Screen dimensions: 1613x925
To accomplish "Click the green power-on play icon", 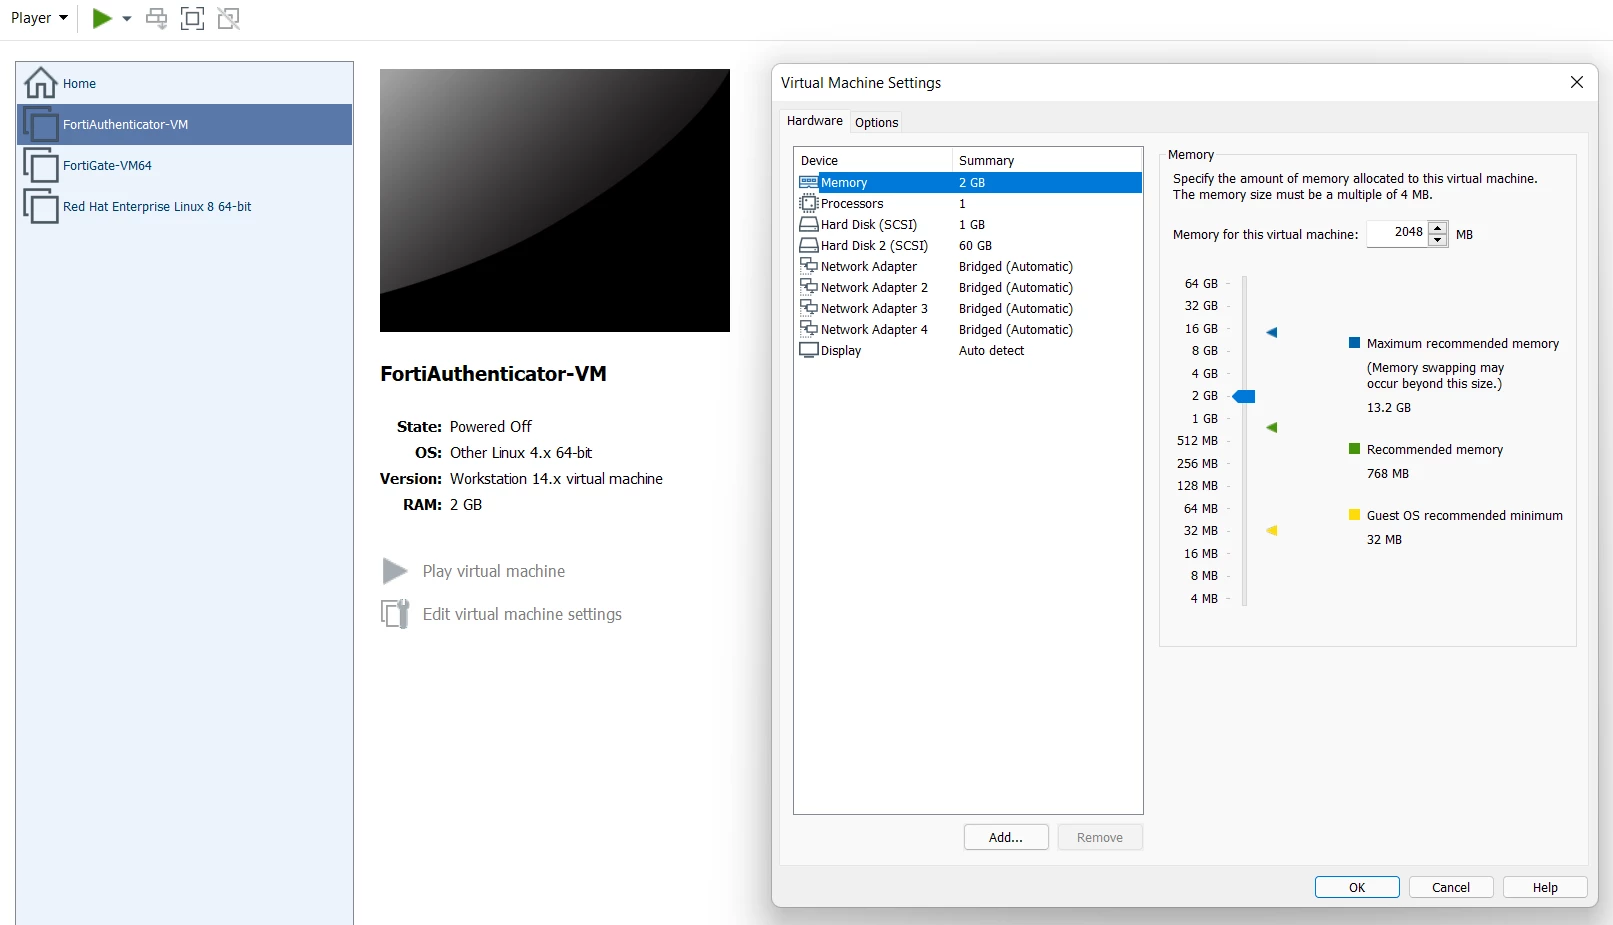I will click(101, 18).
